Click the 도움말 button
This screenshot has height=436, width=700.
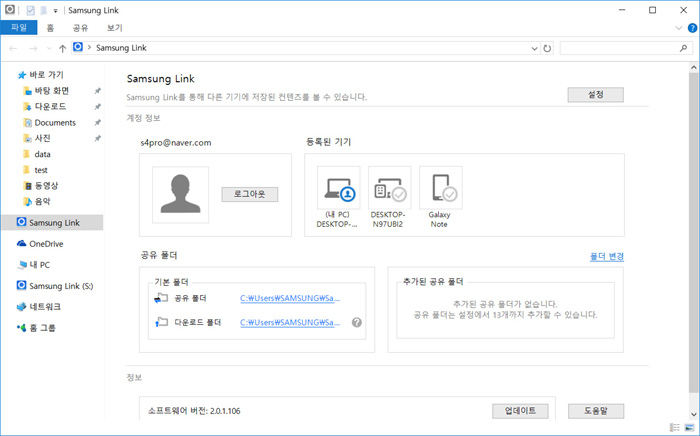pyautogui.click(x=596, y=411)
